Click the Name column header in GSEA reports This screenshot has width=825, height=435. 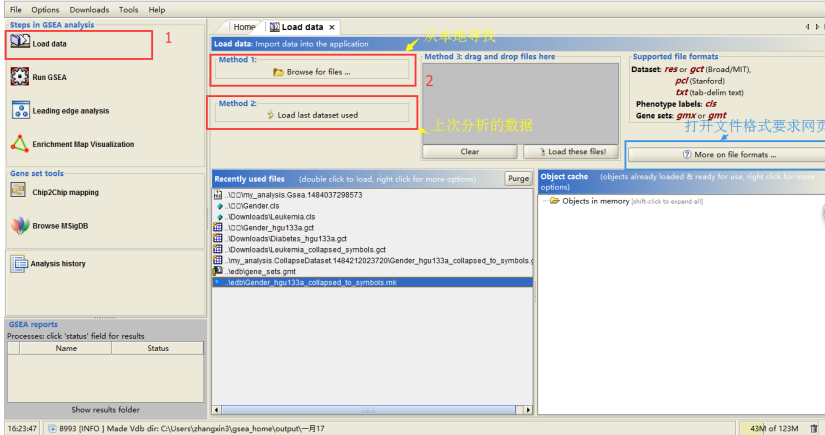[66, 348]
